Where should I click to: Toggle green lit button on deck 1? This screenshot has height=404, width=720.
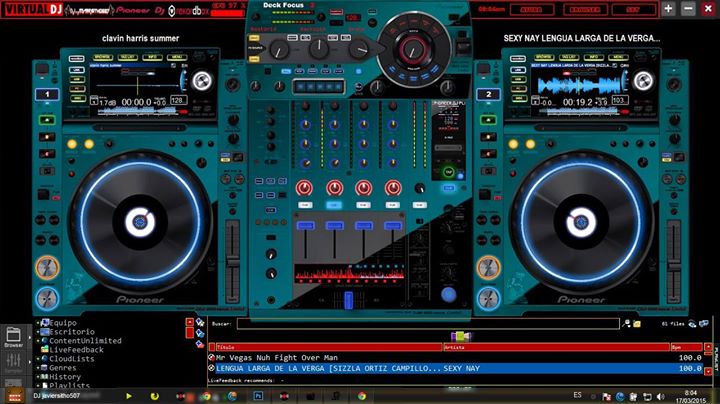tap(47, 120)
